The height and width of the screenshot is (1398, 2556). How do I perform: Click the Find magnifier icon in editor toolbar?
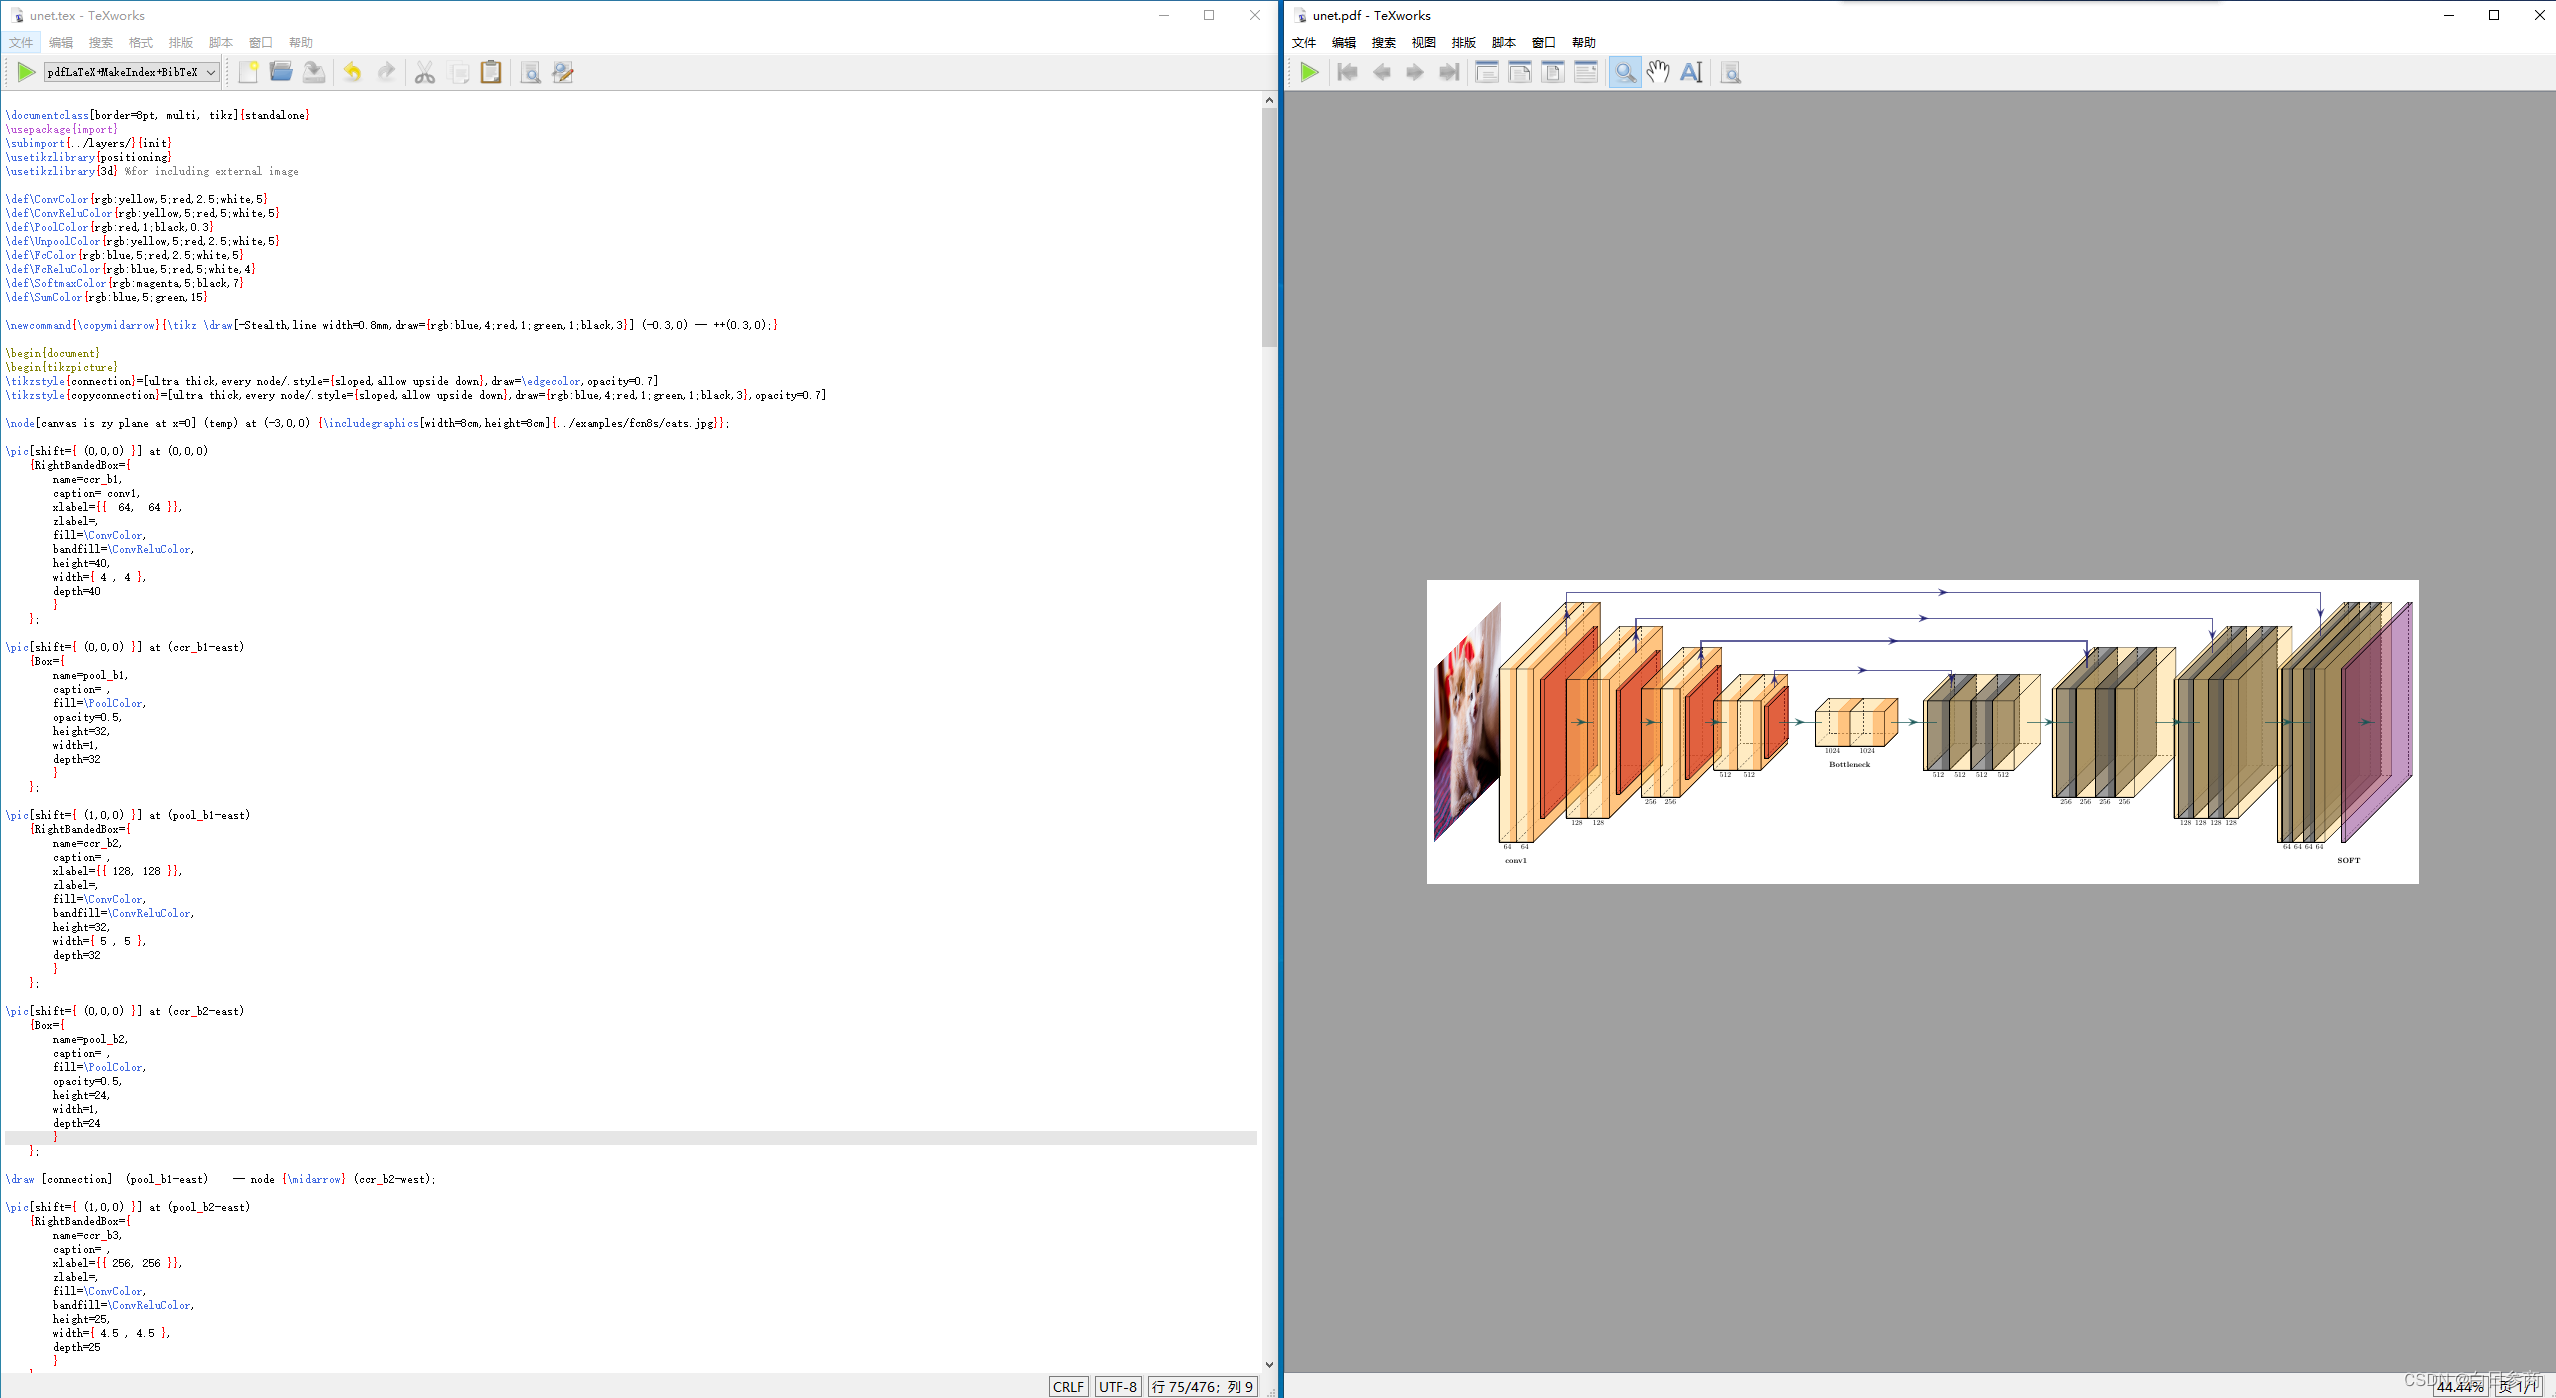click(x=531, y=72)
